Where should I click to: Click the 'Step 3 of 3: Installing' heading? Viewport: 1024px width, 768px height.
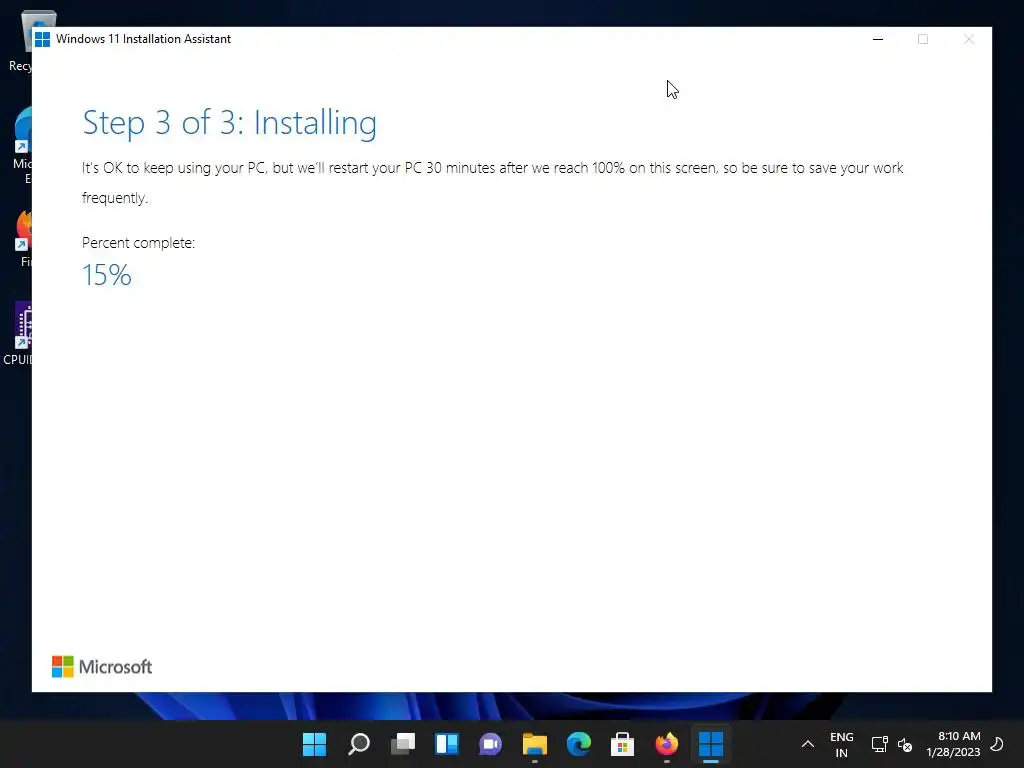229,123
